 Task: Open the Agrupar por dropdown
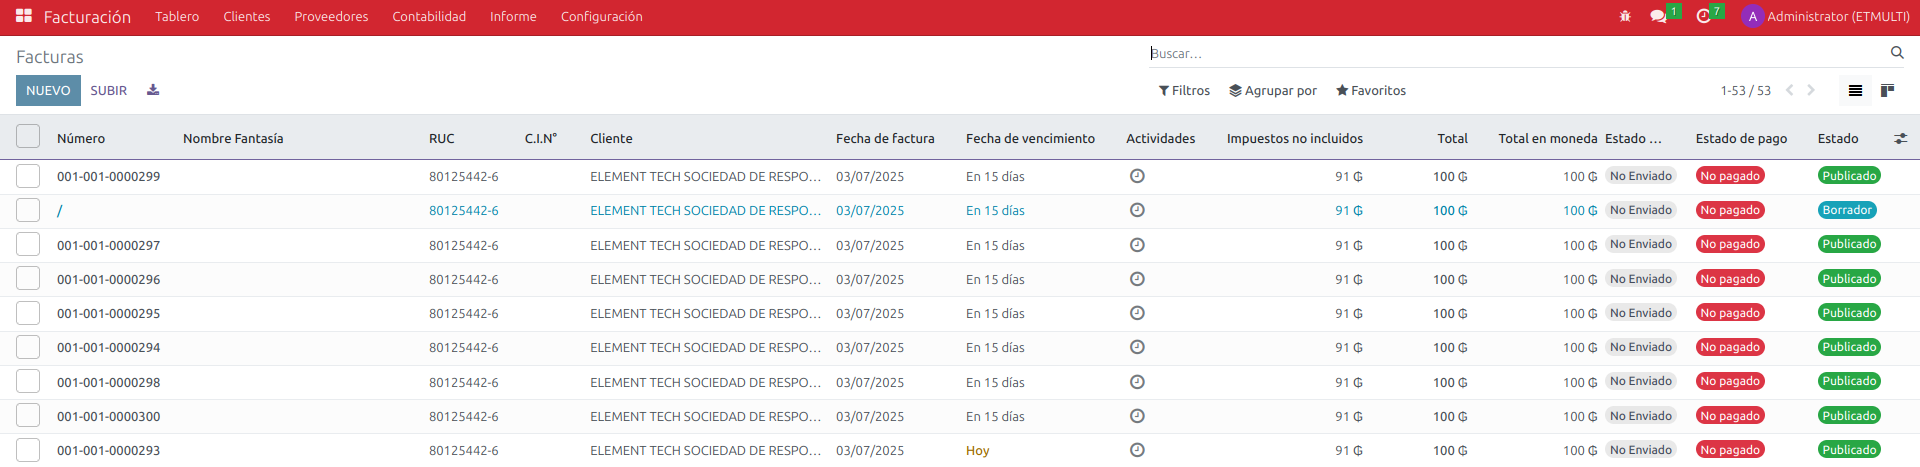point(1273,90)
